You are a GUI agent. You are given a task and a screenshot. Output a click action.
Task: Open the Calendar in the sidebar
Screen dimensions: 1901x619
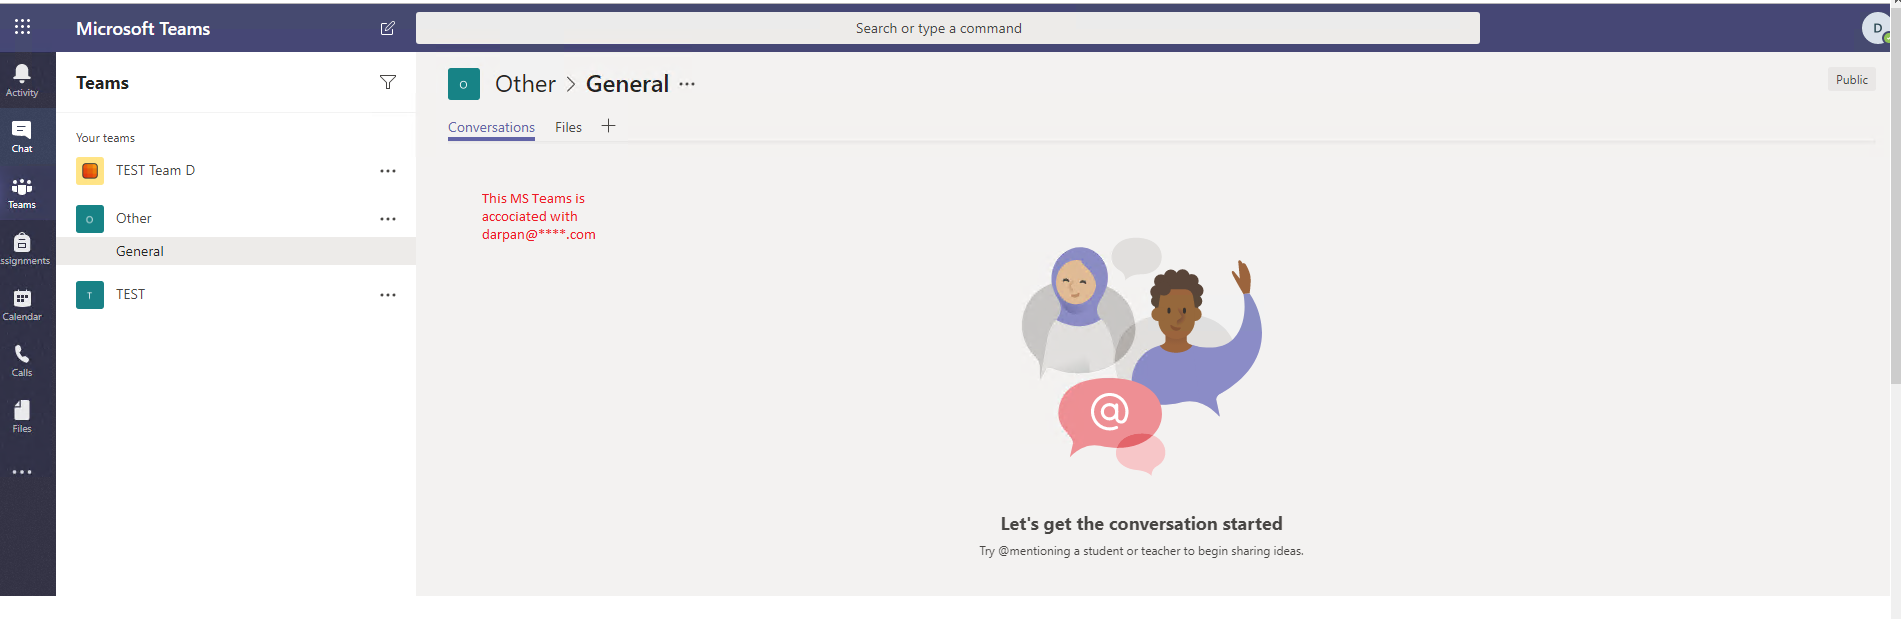coord(22,305)
